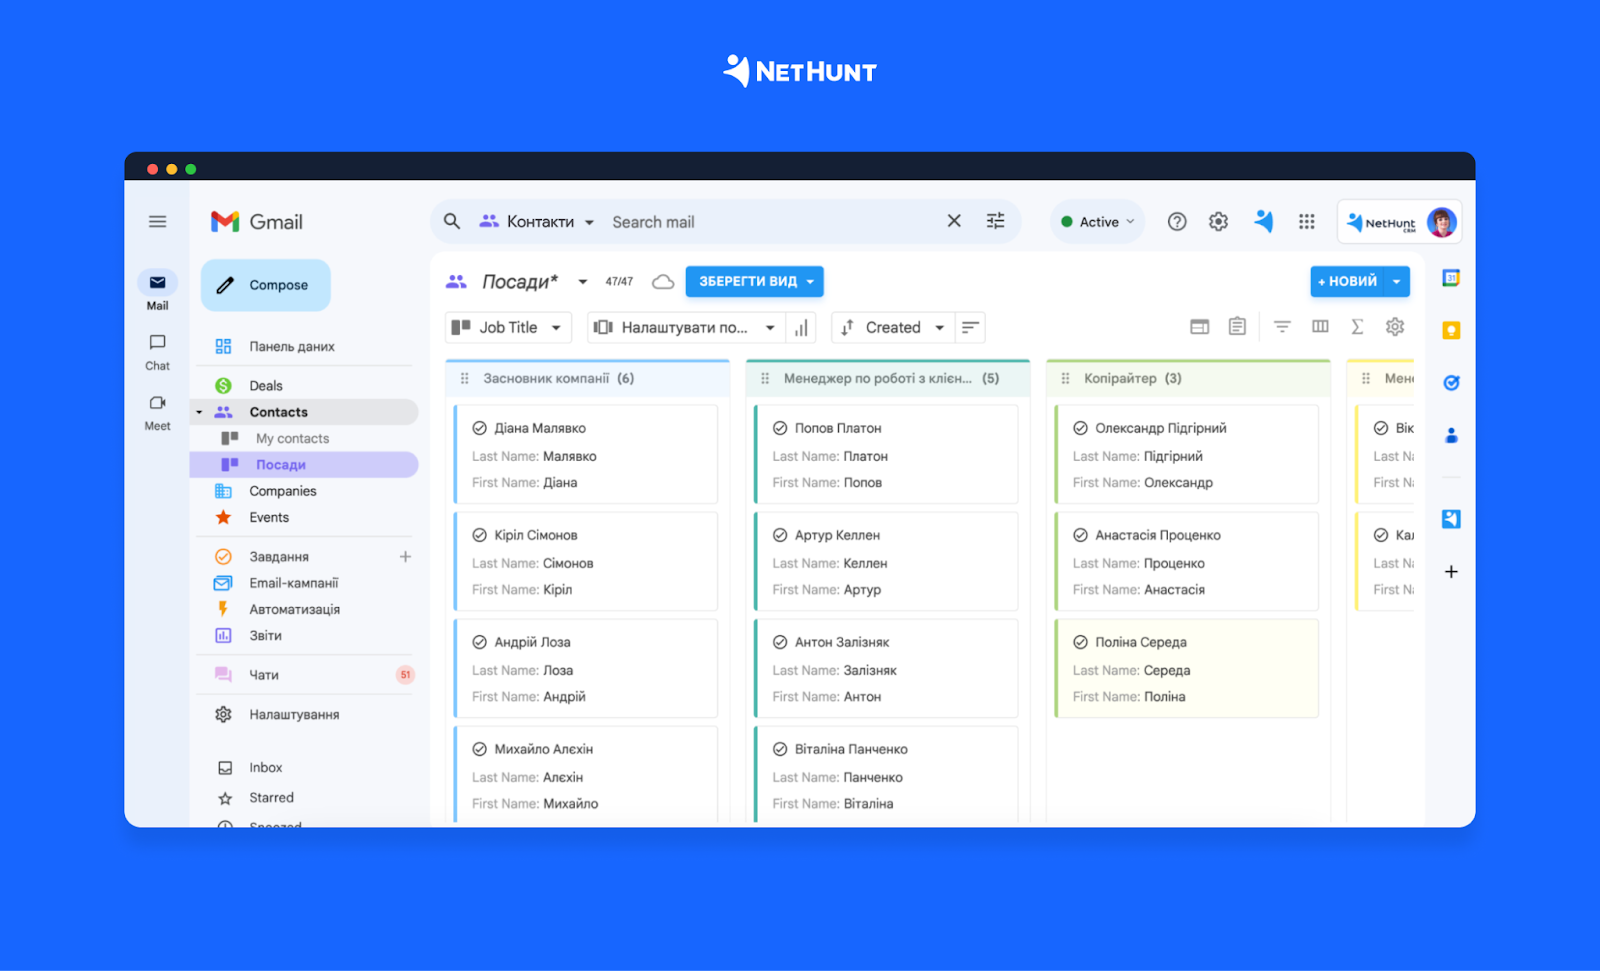Check the circle on Поліна Середа card
This screenshot has height=971, width=1600.
point(1080,642)
